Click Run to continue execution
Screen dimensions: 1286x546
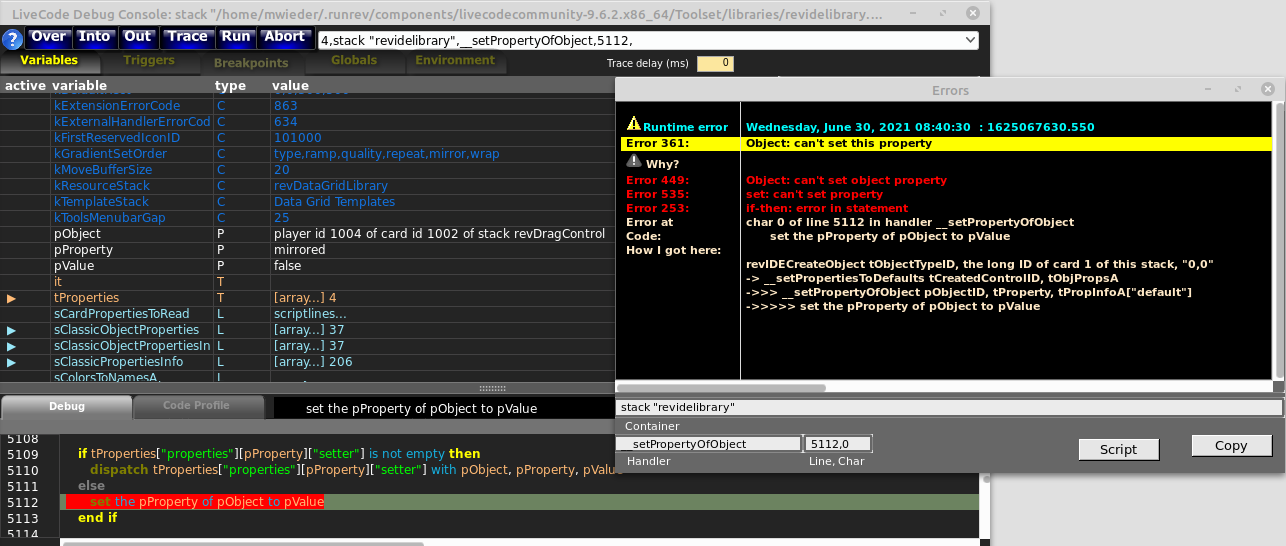[x=236, y=37]
